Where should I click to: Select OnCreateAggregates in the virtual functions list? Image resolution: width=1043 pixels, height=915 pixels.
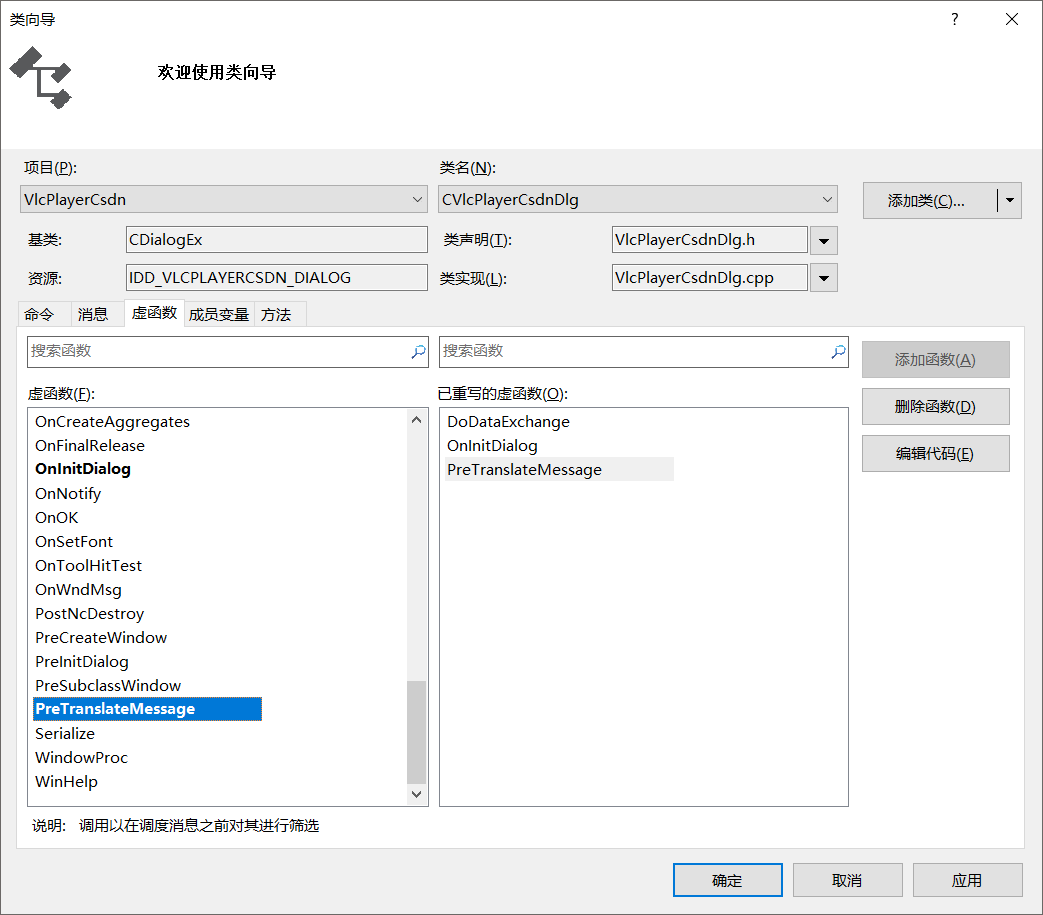point(112,422)
